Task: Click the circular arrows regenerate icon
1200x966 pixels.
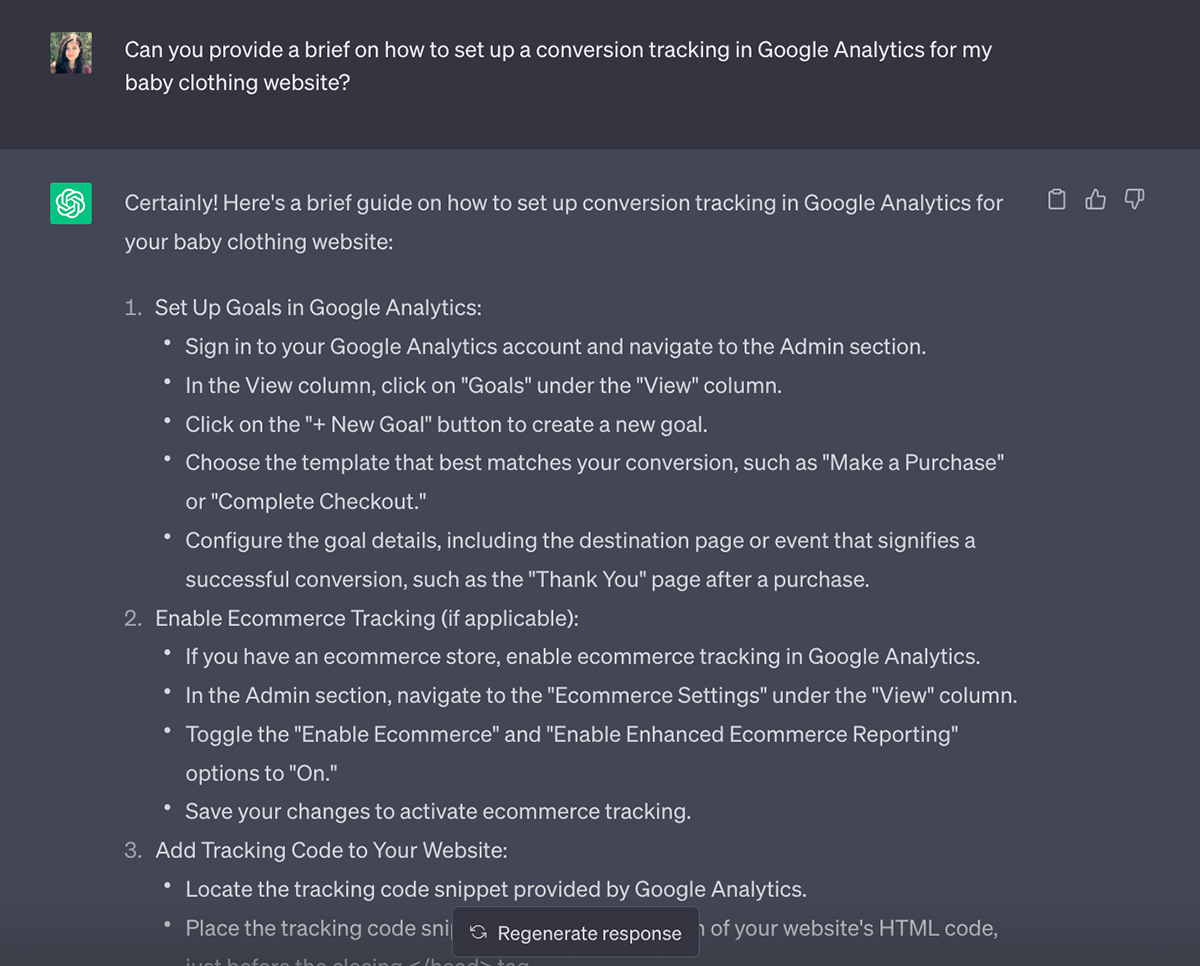Action: (478, 933)
